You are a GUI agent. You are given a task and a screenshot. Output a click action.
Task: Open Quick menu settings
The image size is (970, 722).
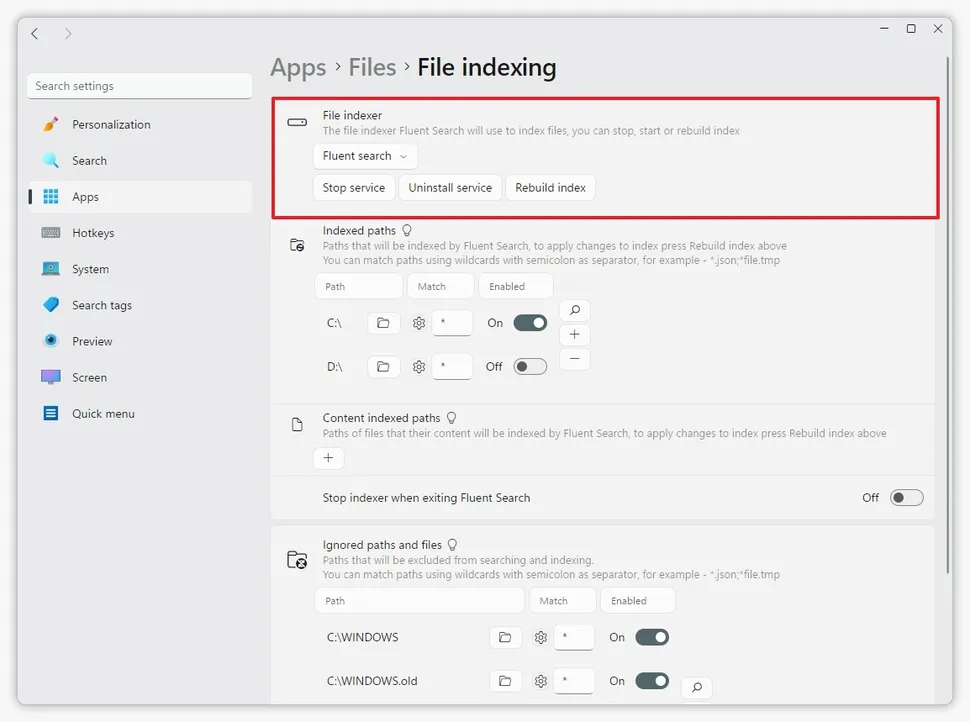(x=139, y=414)
